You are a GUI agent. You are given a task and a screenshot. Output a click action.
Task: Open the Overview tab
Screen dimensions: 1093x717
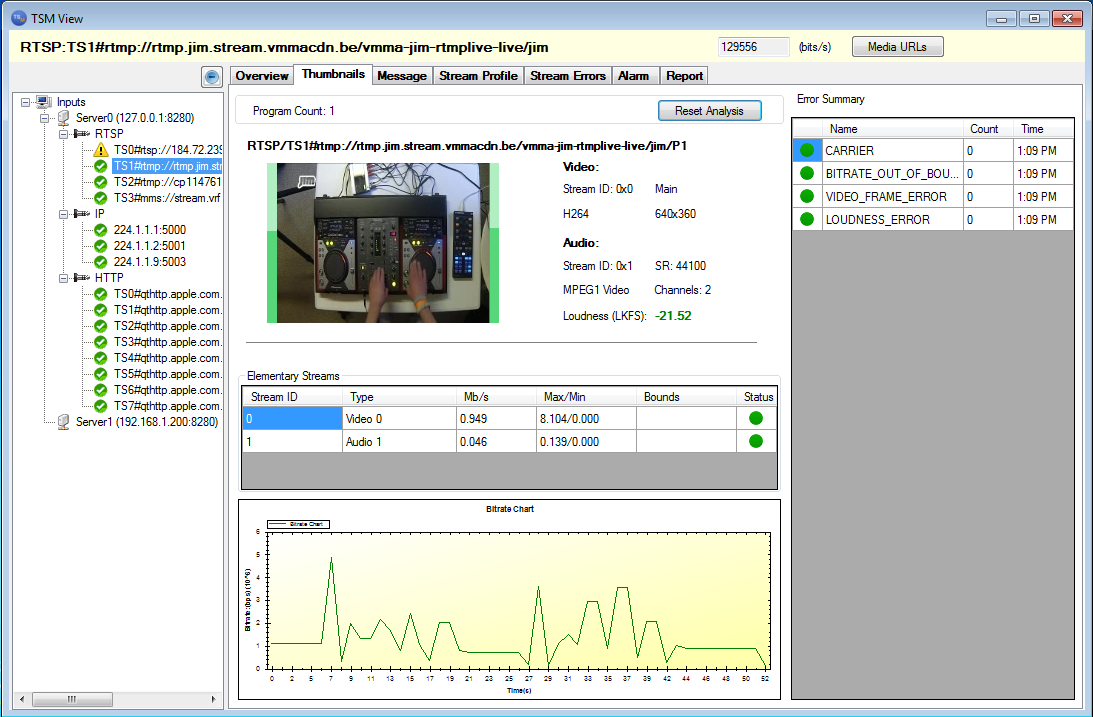(x=262, y=76)
